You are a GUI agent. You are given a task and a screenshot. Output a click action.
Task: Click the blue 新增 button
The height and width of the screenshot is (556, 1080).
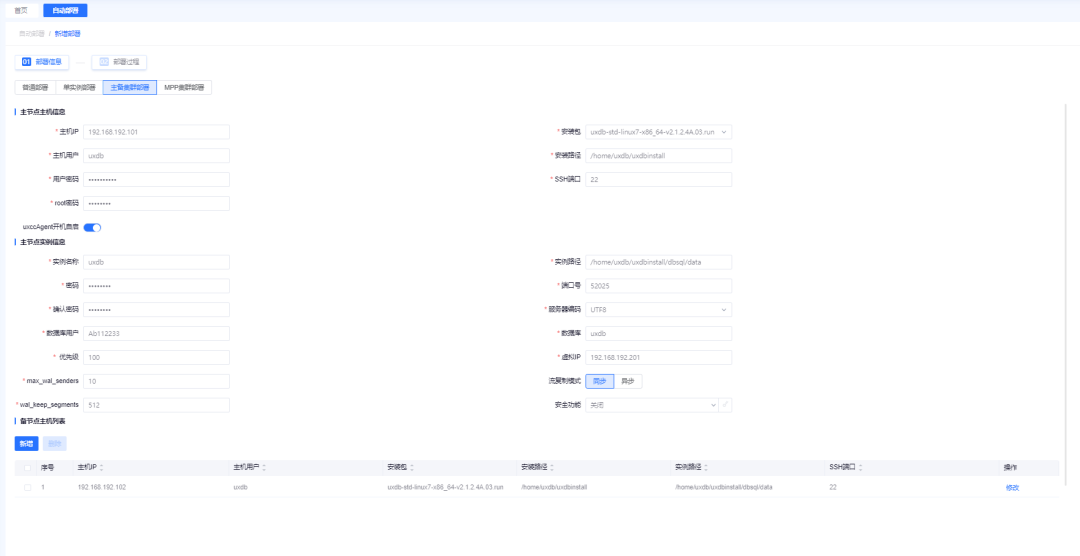26,443
